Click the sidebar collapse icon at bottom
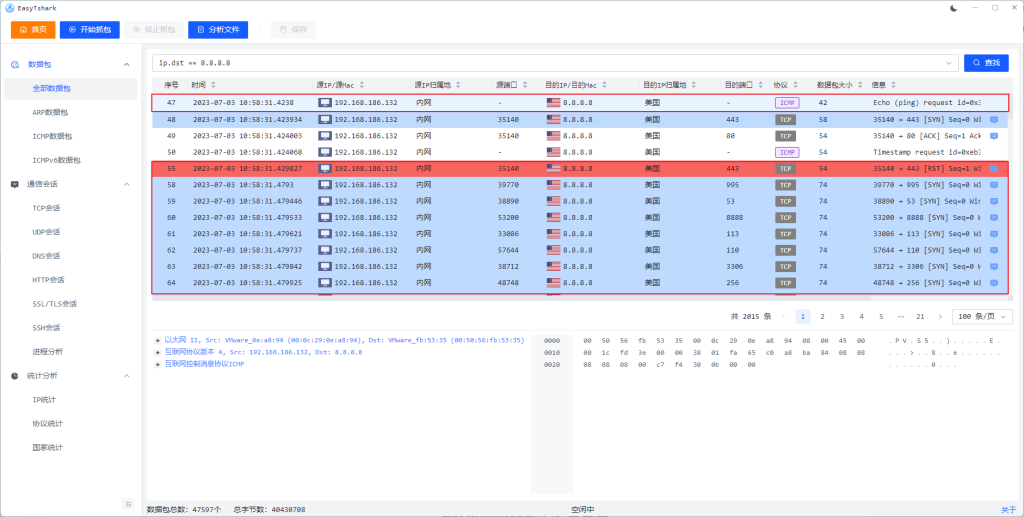The width and height of the screenshot is (1024, 517). [x=127, y=503]
